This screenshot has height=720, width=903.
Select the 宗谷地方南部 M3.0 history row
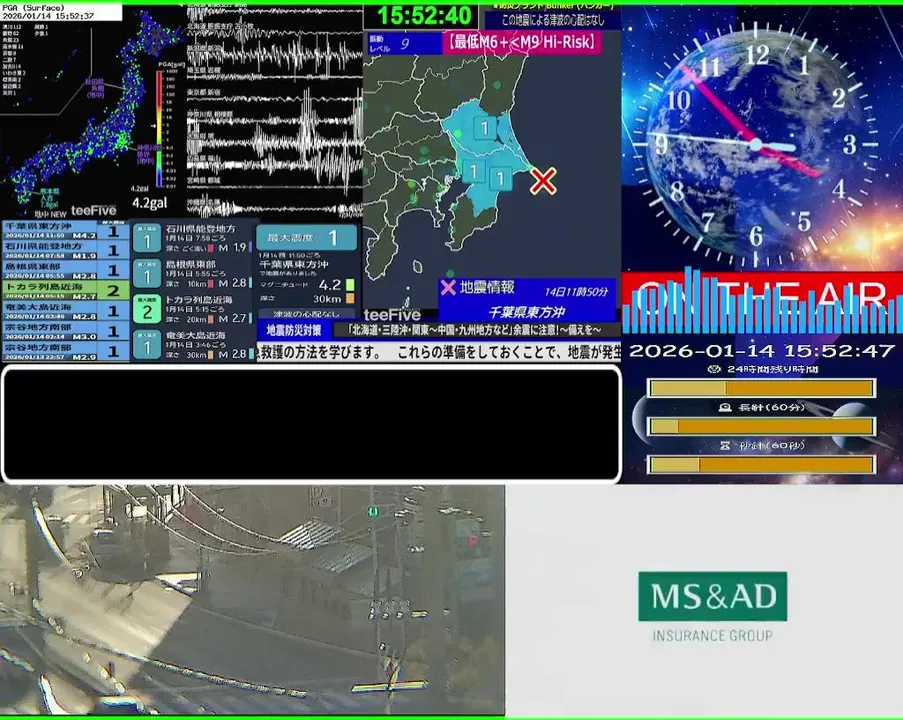65,331
